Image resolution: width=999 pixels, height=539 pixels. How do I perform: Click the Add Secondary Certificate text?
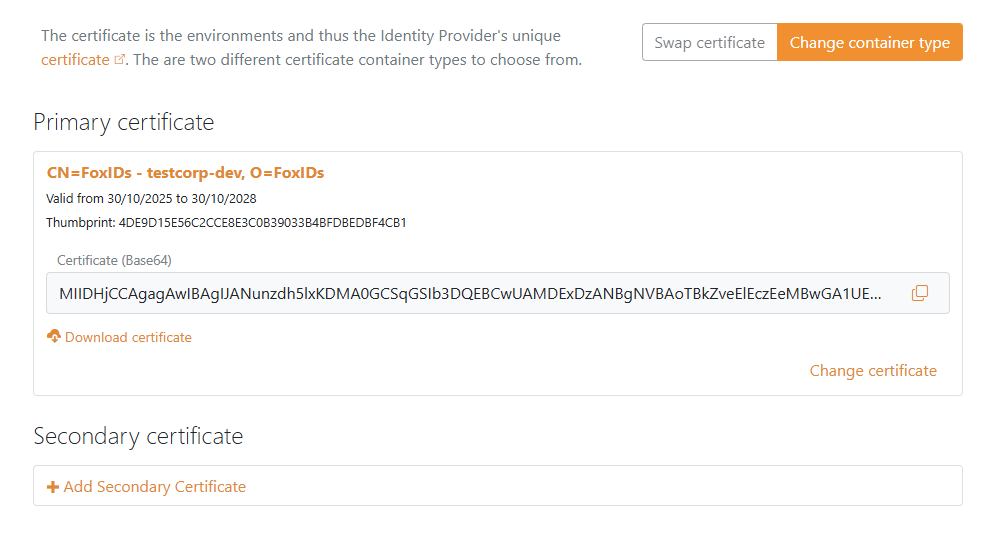(154, 487)
